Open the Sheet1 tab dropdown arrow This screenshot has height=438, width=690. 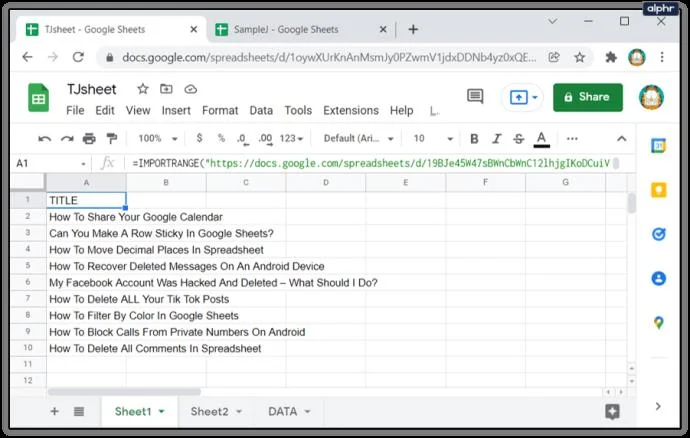(161, 412)
